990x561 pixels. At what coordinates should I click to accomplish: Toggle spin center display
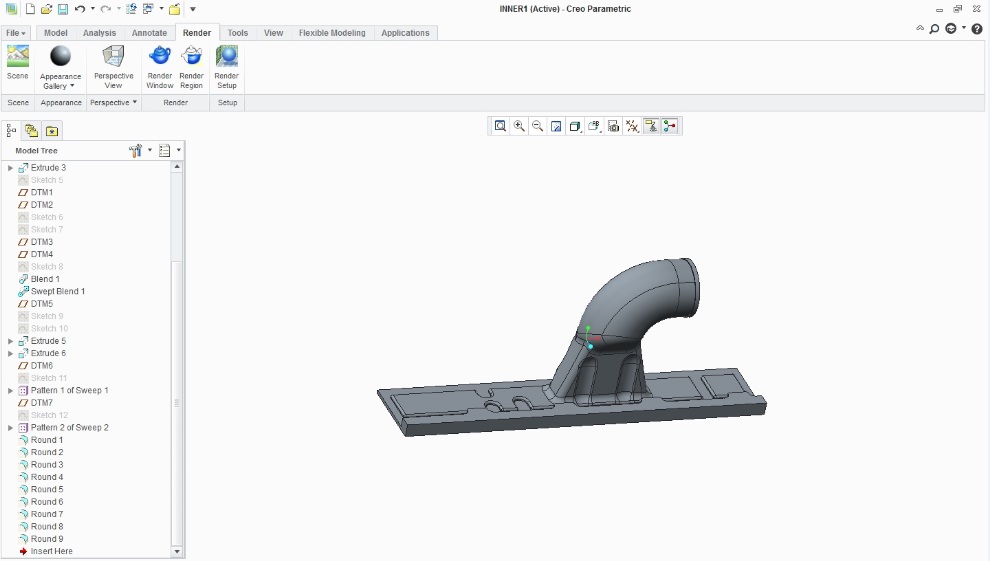point(670,126)
